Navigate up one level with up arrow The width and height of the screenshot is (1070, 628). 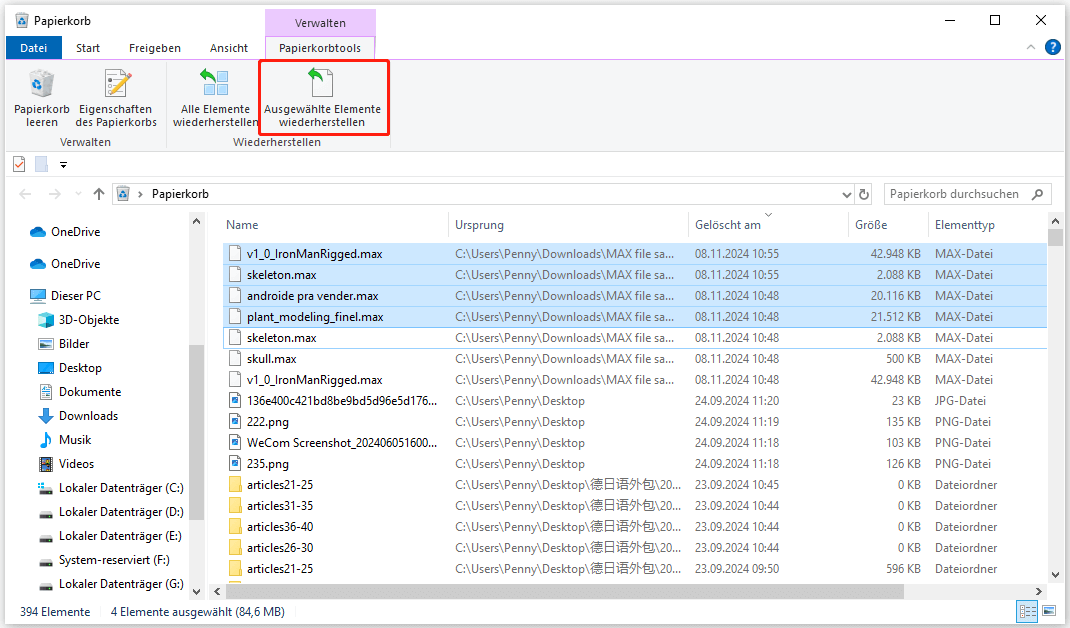(99, 195)
